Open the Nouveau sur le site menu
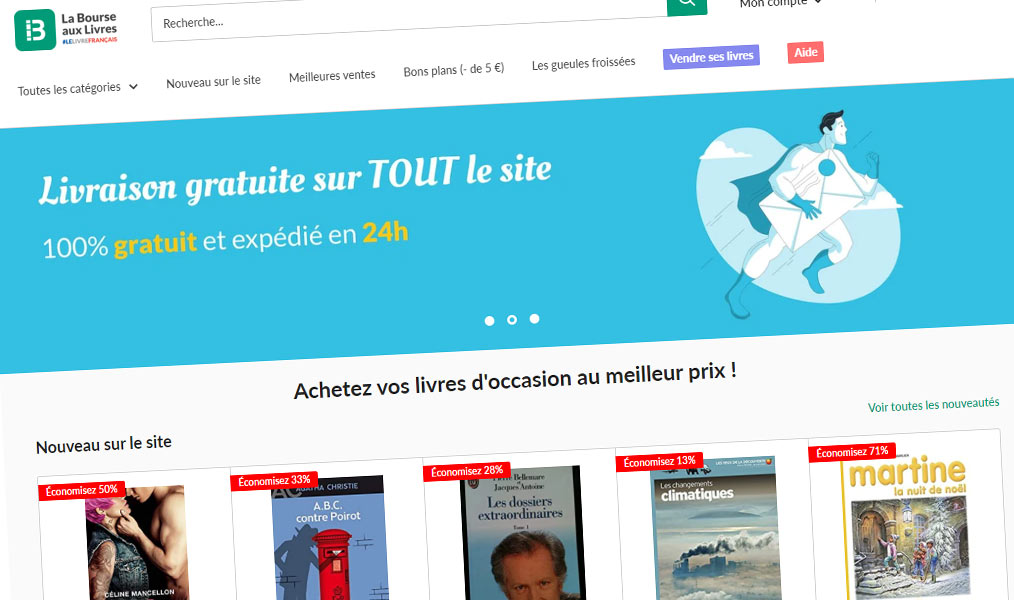 213,81
